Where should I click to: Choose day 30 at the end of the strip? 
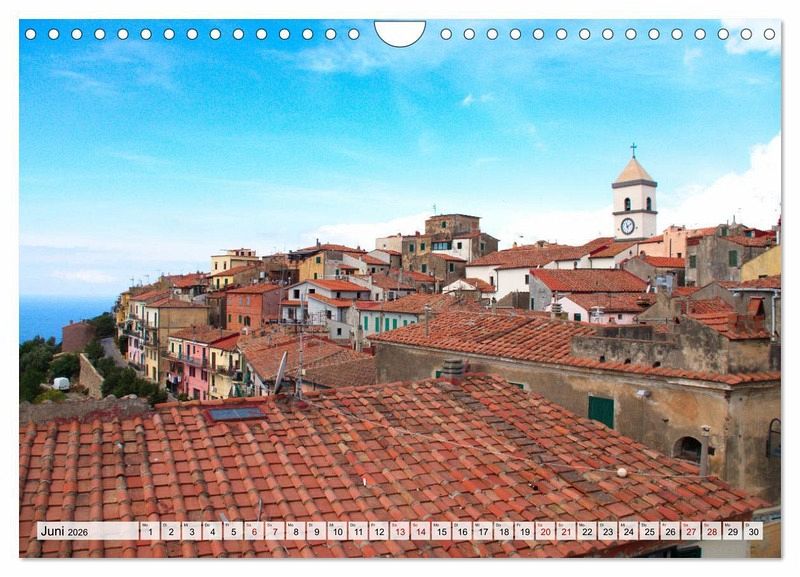(x=753, y=531)
